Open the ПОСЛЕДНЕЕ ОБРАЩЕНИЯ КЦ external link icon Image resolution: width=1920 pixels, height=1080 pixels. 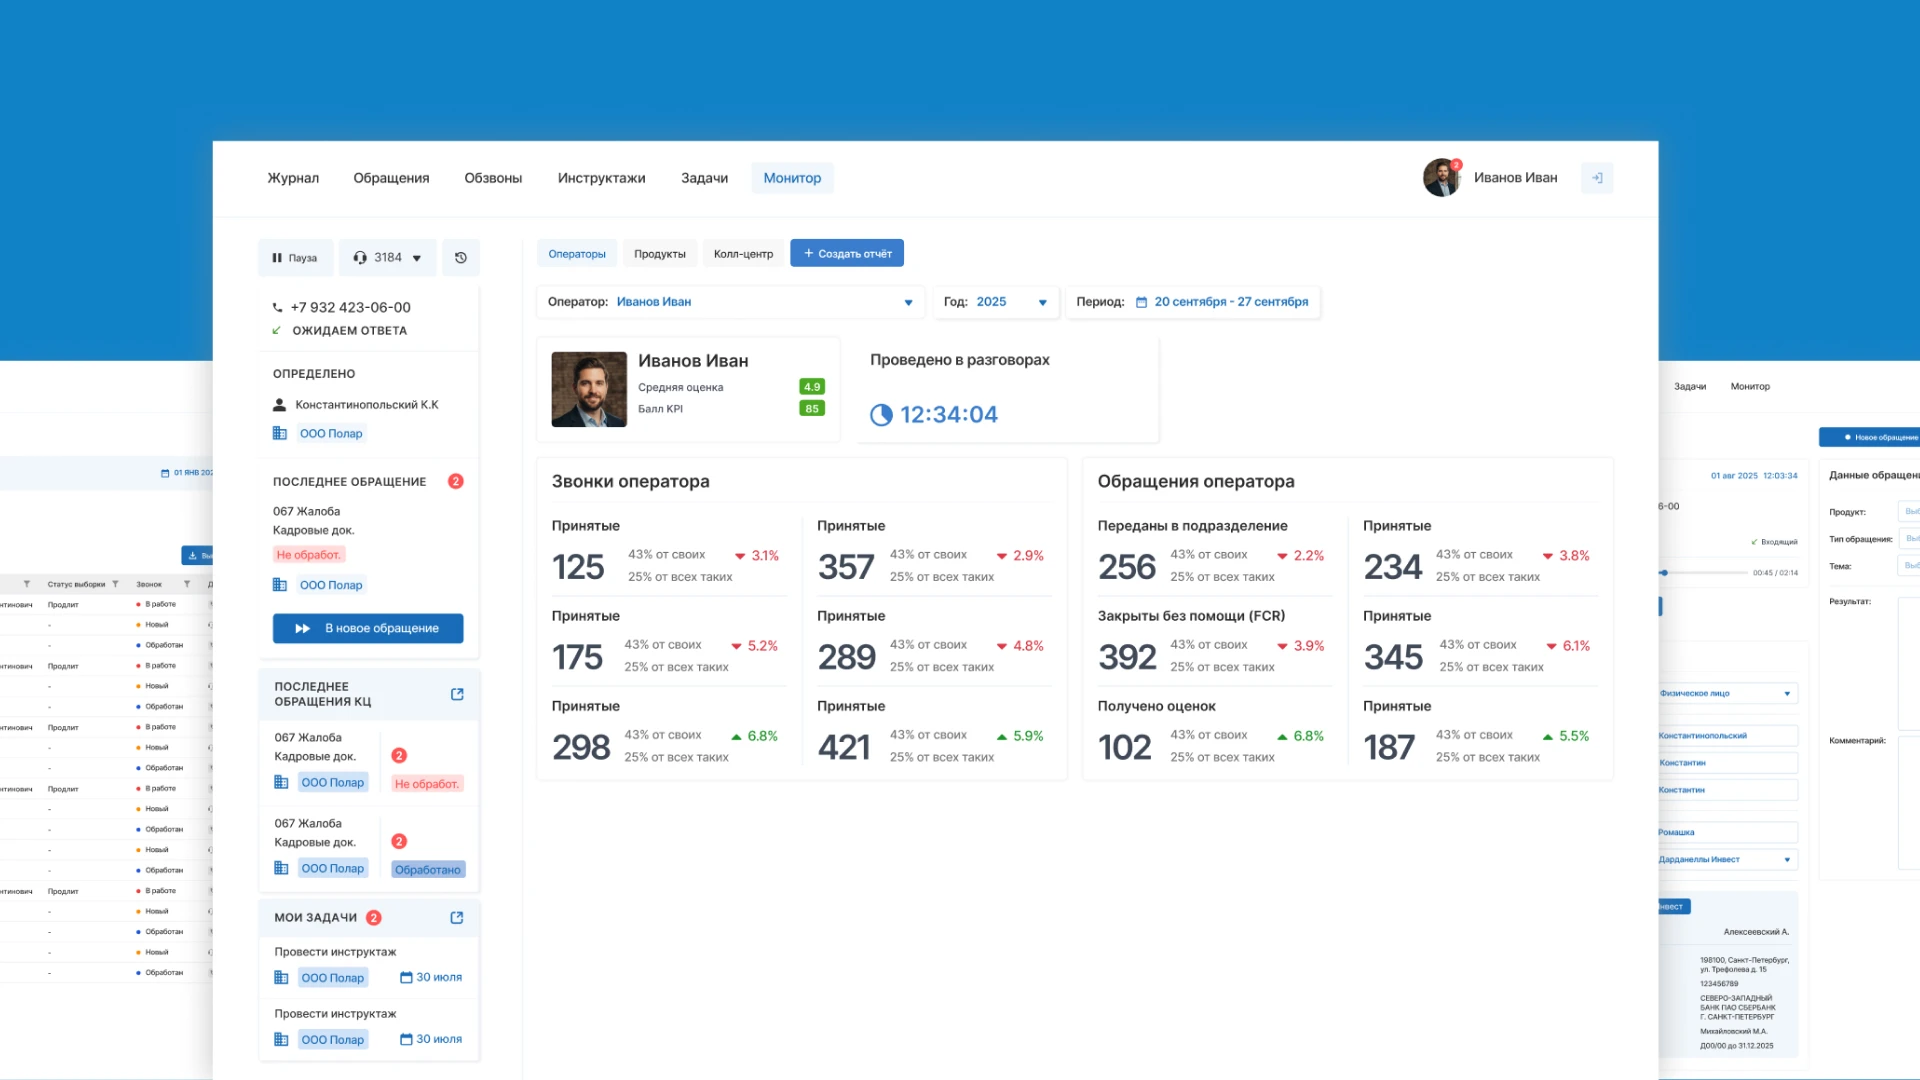457,694
